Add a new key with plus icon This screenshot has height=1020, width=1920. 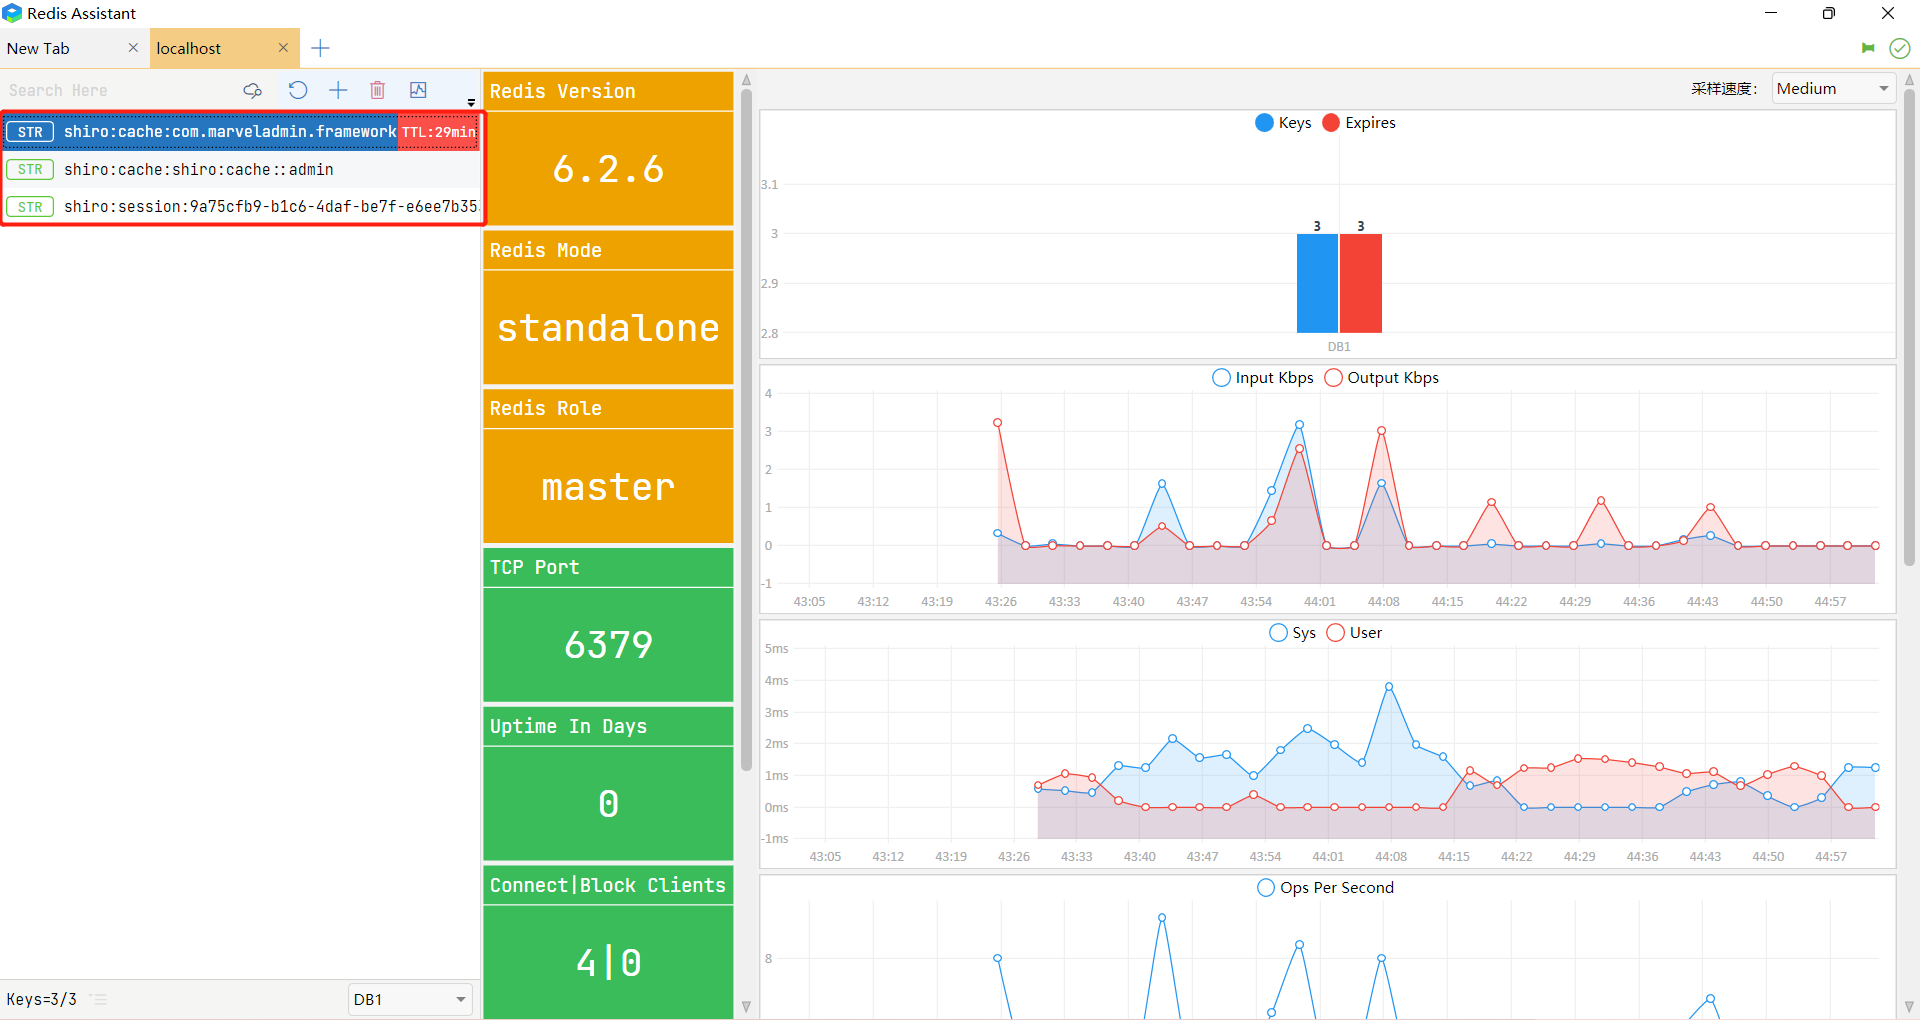click(338, 90)
